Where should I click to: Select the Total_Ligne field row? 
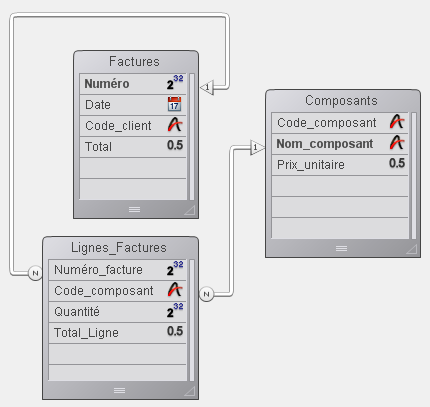(117, 333)
